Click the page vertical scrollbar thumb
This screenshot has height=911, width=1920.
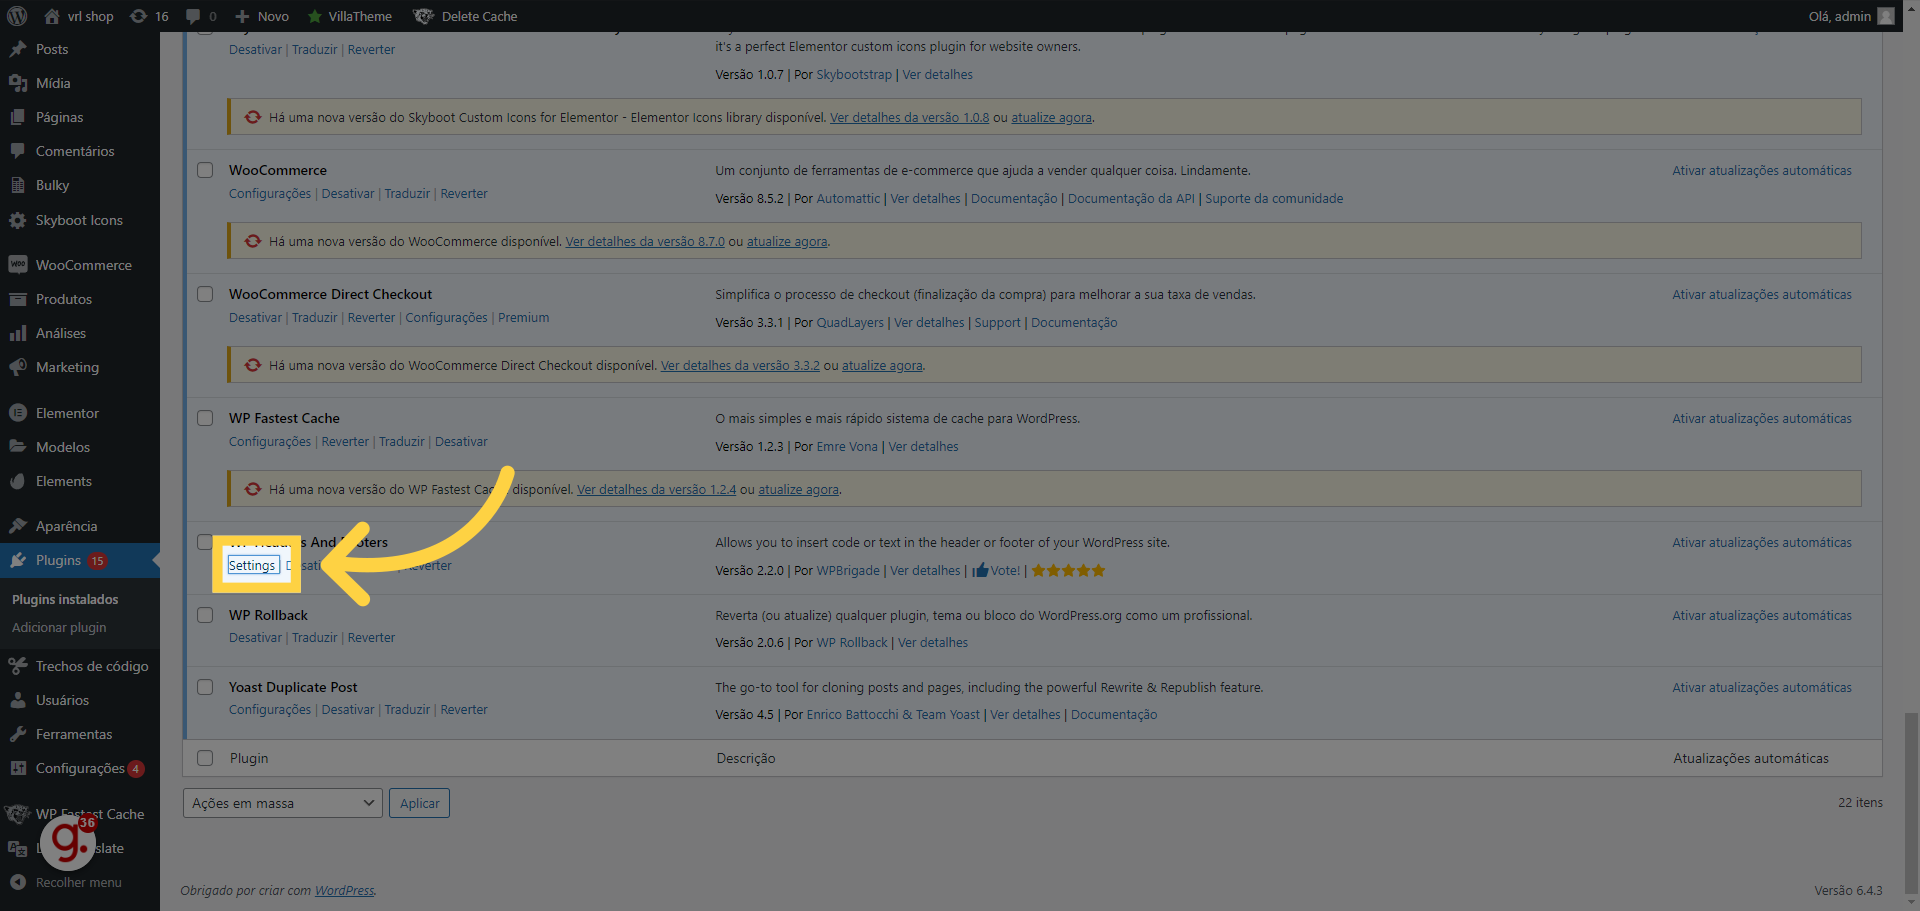click(1911, 801)
